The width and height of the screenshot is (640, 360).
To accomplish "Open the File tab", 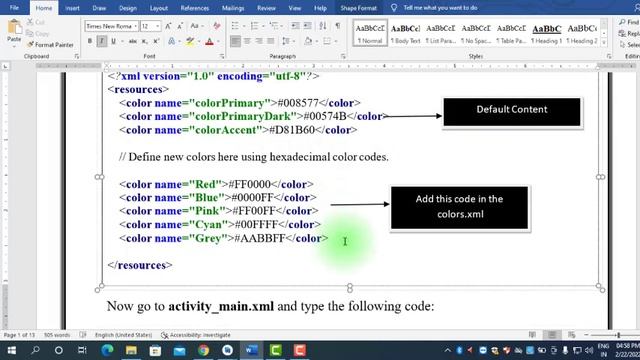I will point(14,8).
